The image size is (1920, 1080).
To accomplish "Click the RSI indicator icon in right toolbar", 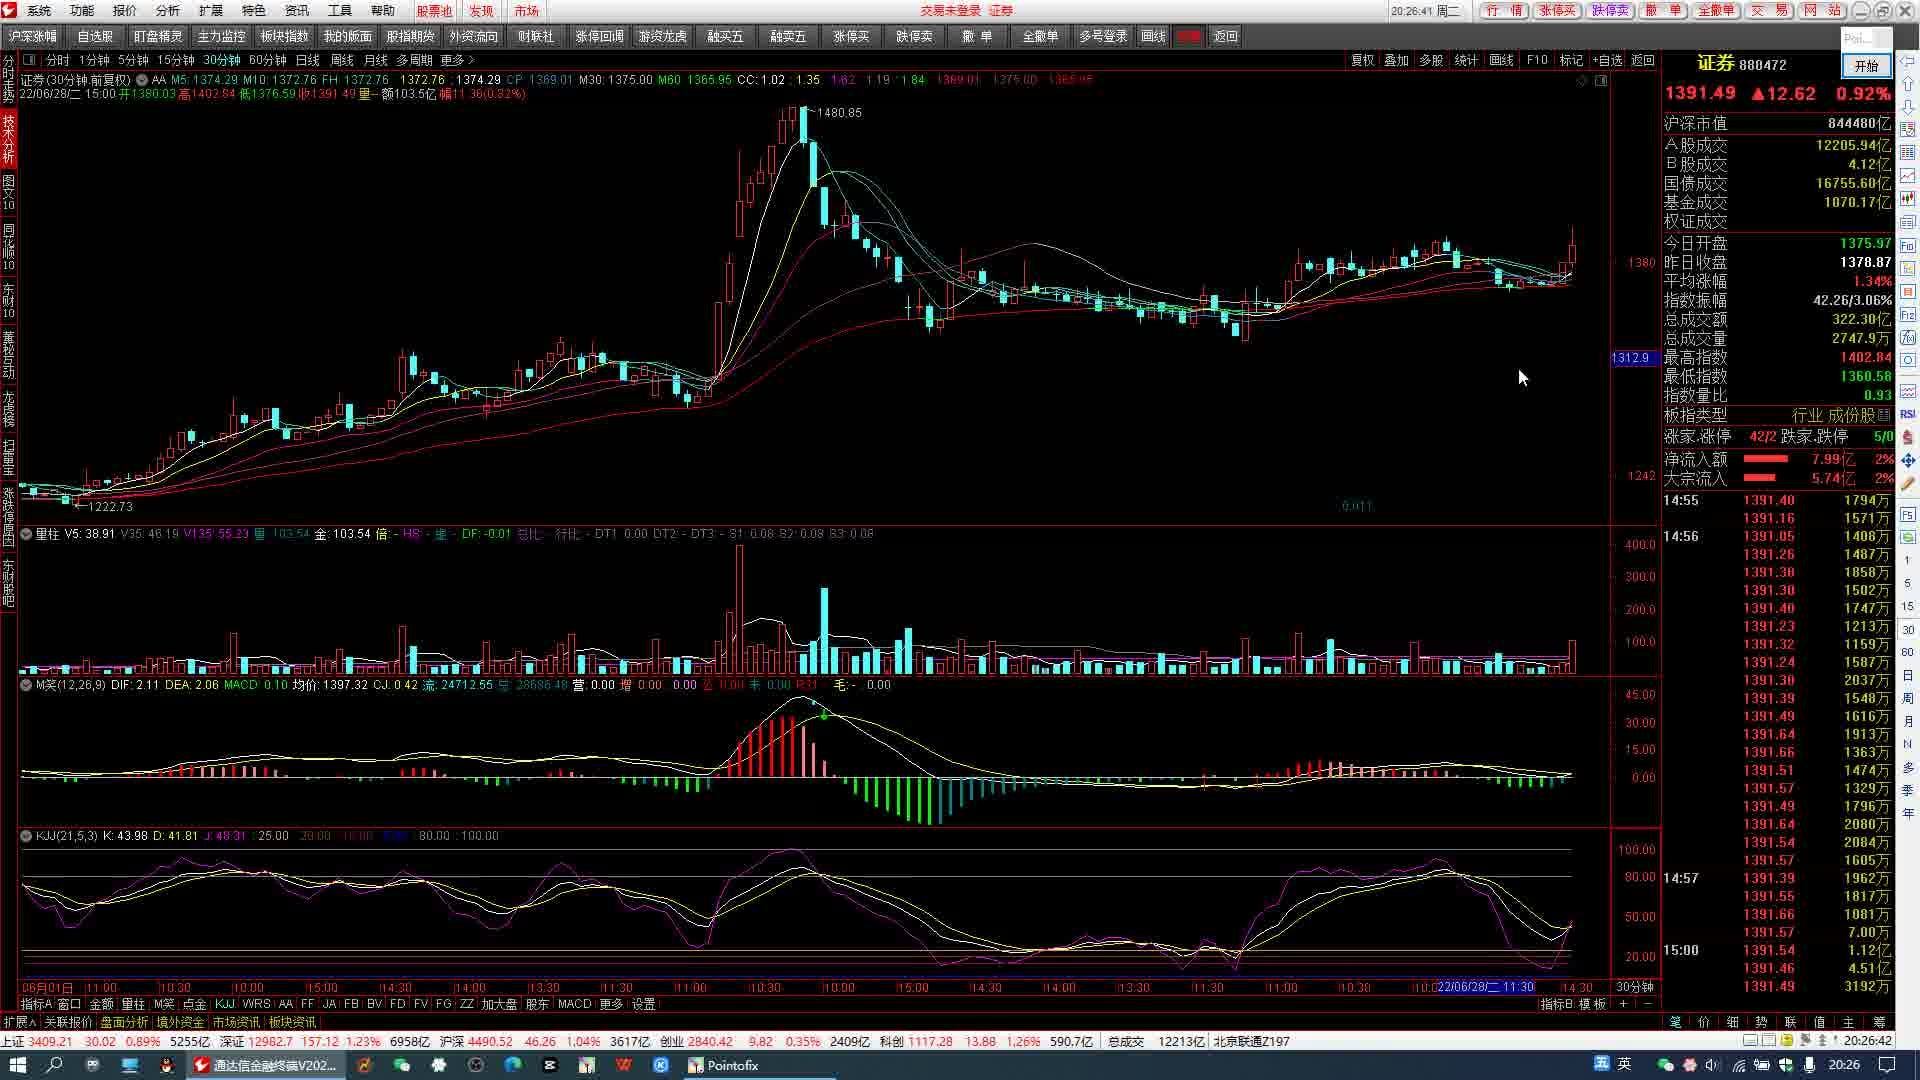I will pyautogui.click(x=1908, y=413).
